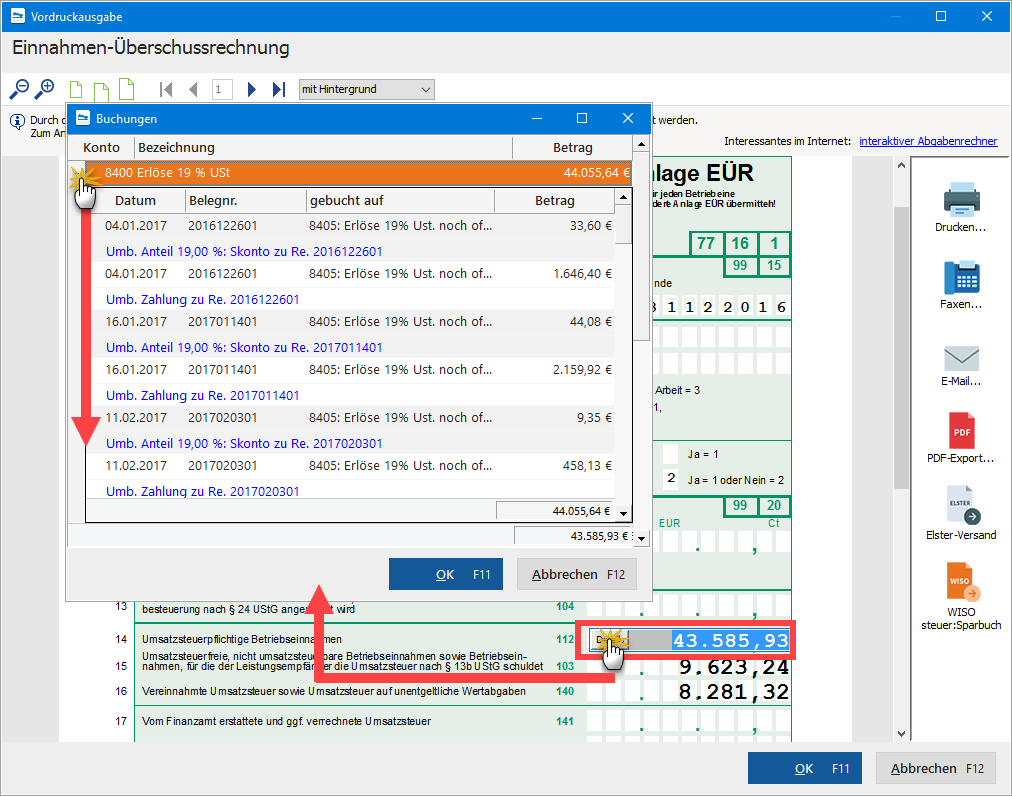The image size is (1012, 796).
Task: Click the info icon beside the hint text
Action: pyautogui.click(x=17, y=122)
